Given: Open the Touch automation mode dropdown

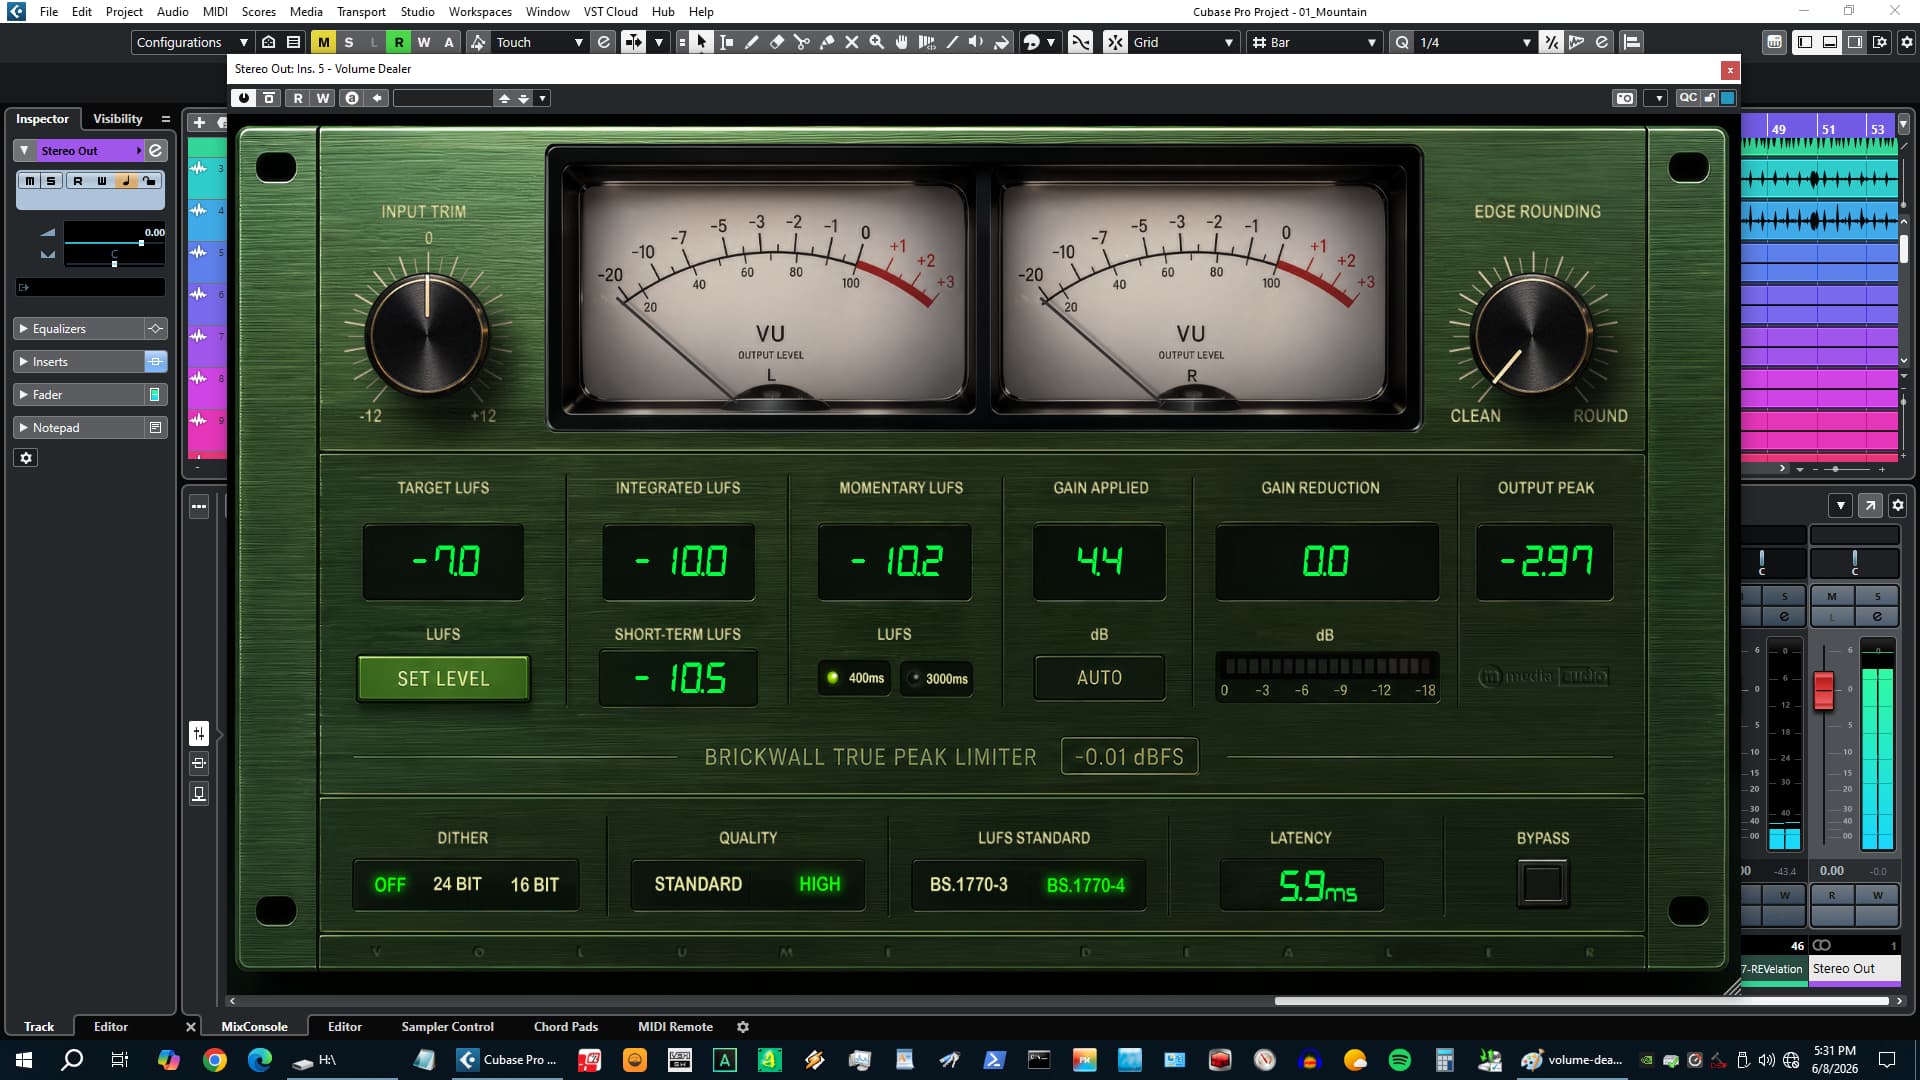Looking at the screenshot, I should click(539, 42).
